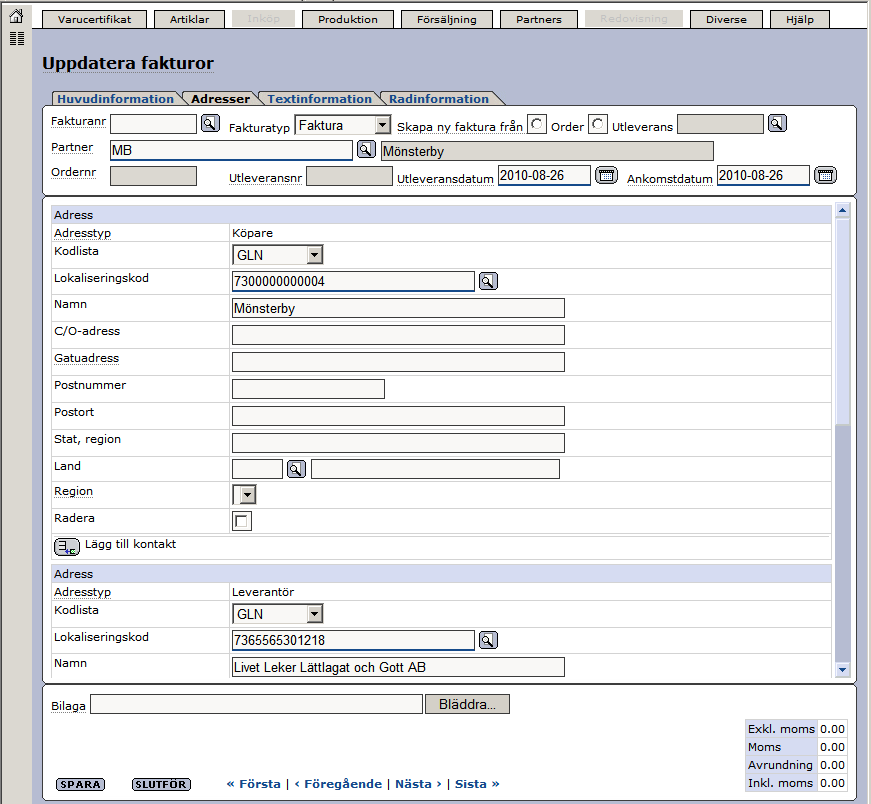Focus the Postnummer field
This screenshot has width=871, height=804.
[308, 389]
